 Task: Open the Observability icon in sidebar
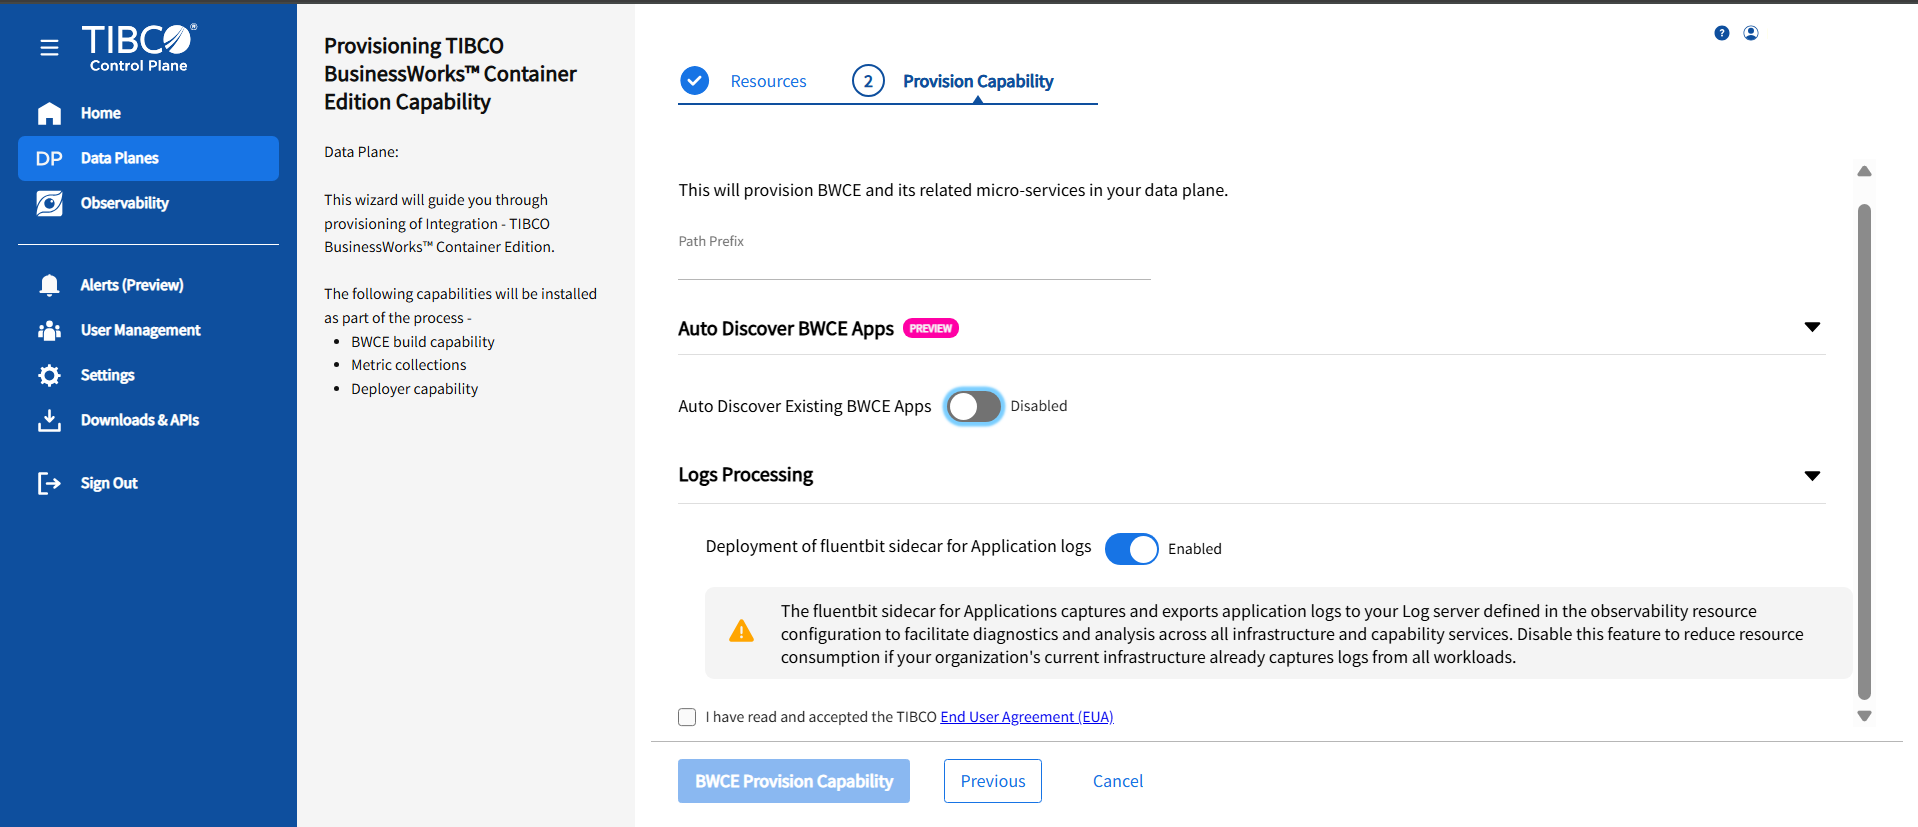pyautogui.click(x=49, y=203)
